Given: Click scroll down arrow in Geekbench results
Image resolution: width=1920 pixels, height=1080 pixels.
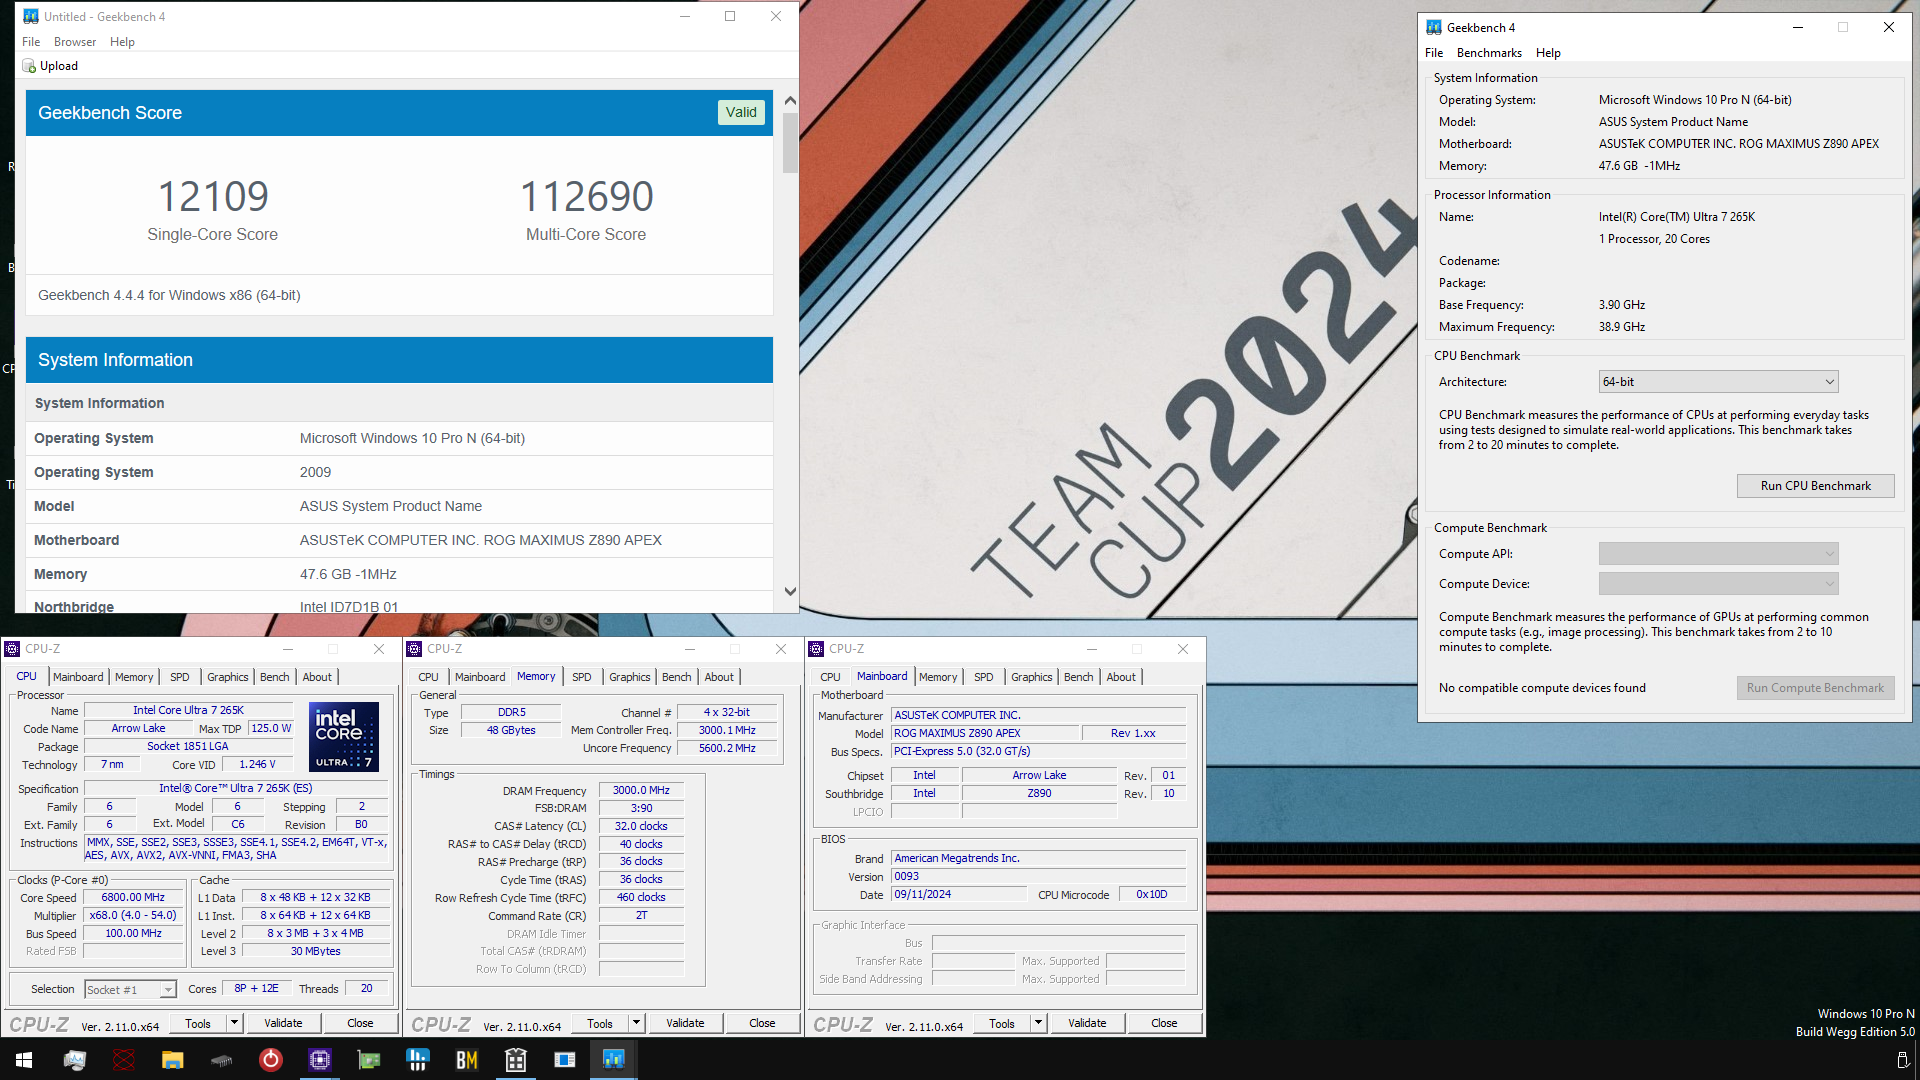Looking at the screenshot, I should 790,591.
